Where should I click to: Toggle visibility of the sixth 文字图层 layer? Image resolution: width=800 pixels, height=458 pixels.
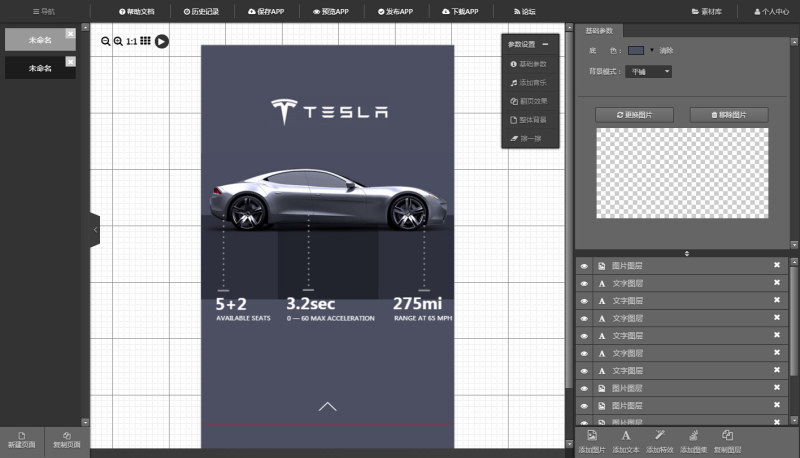click(584, 371)
